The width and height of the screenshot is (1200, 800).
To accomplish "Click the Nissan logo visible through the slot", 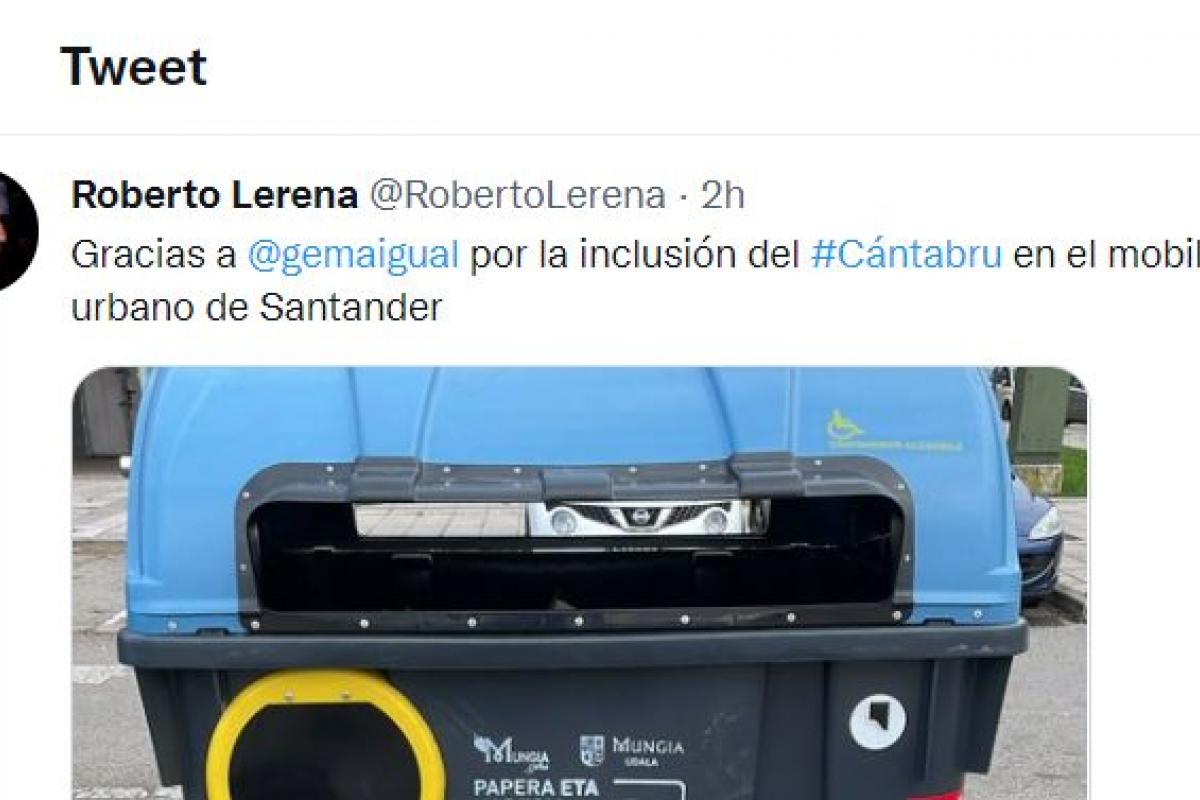I will click(x=632, y=517).
